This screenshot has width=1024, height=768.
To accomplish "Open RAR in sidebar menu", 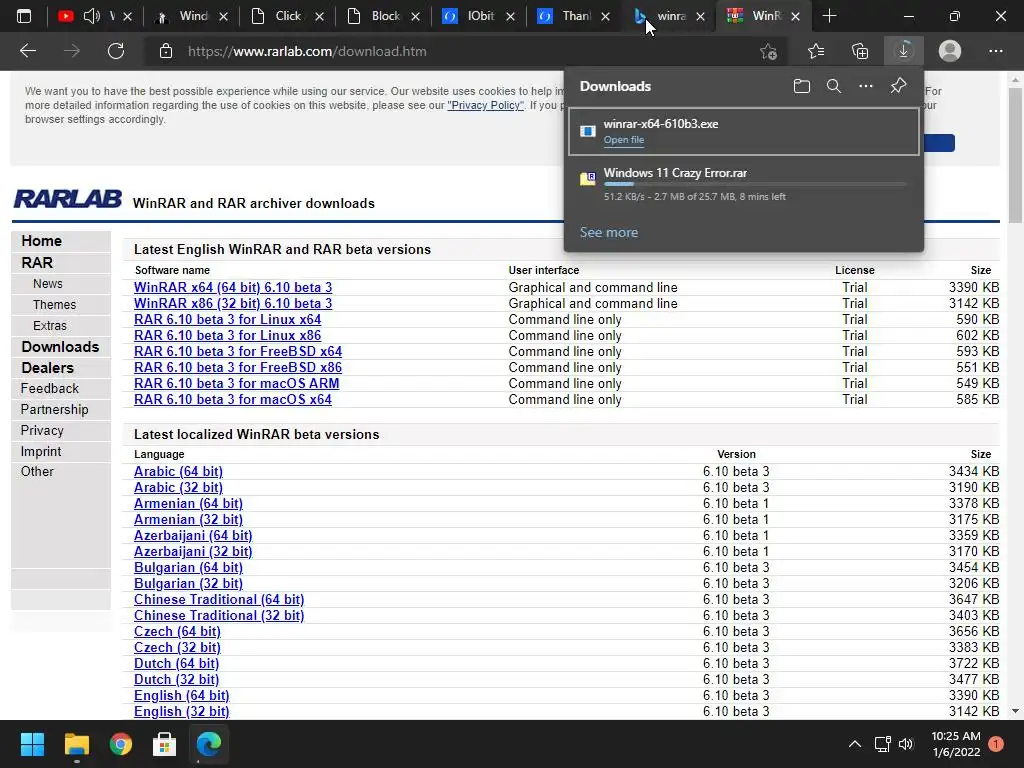I will (x=37, y=263).
